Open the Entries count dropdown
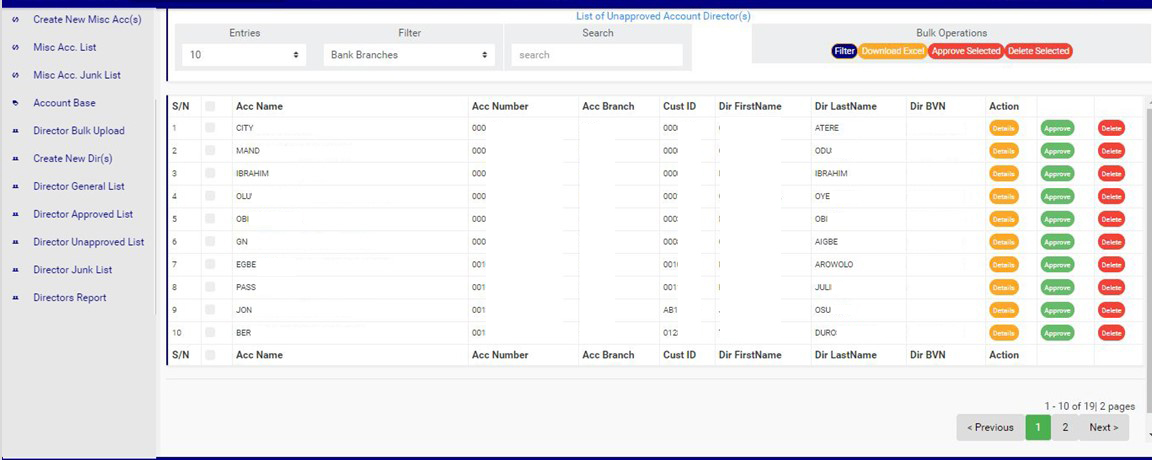This screenshot has width=1152, height=460. click(245, 55)
